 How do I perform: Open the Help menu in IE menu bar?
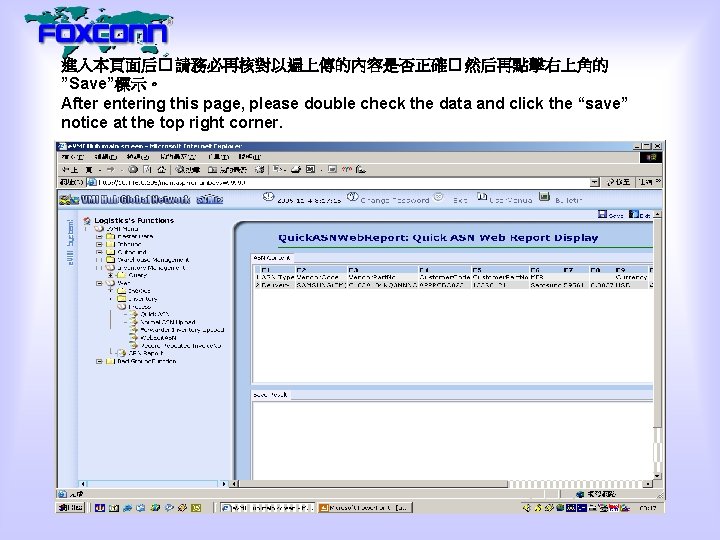pos(250,157)
